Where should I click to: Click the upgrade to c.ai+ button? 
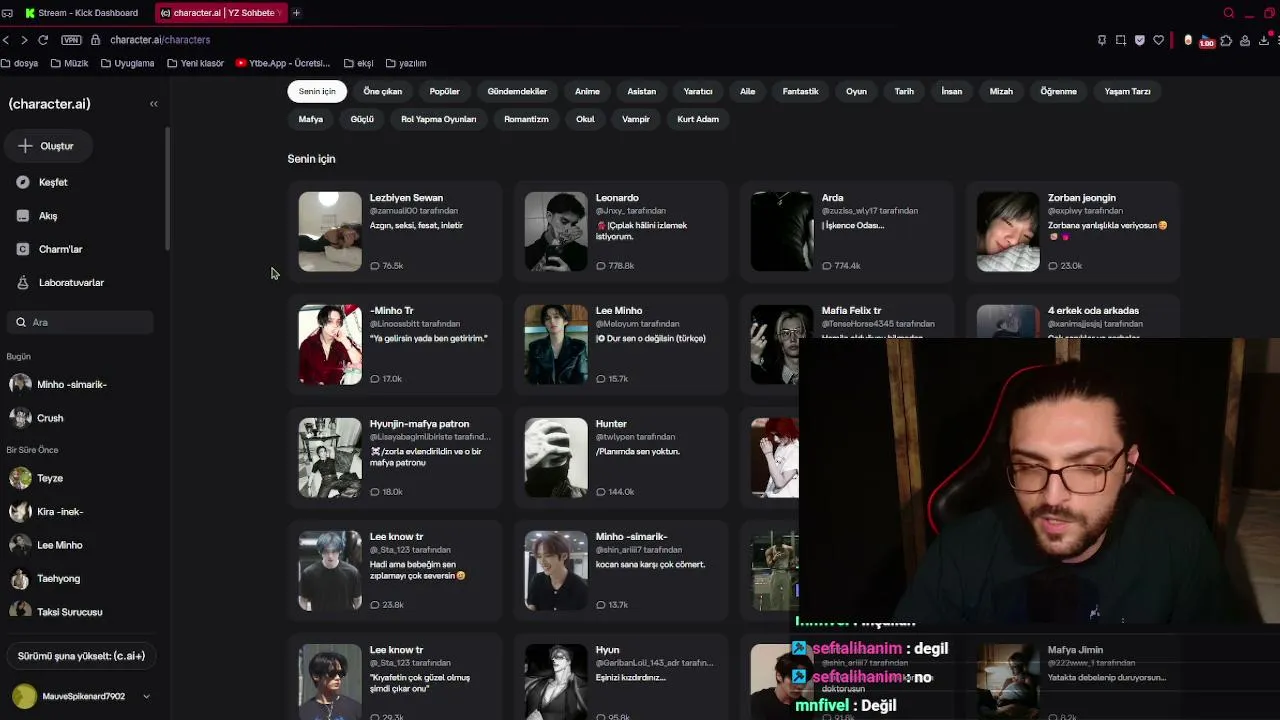coord(81,656)
